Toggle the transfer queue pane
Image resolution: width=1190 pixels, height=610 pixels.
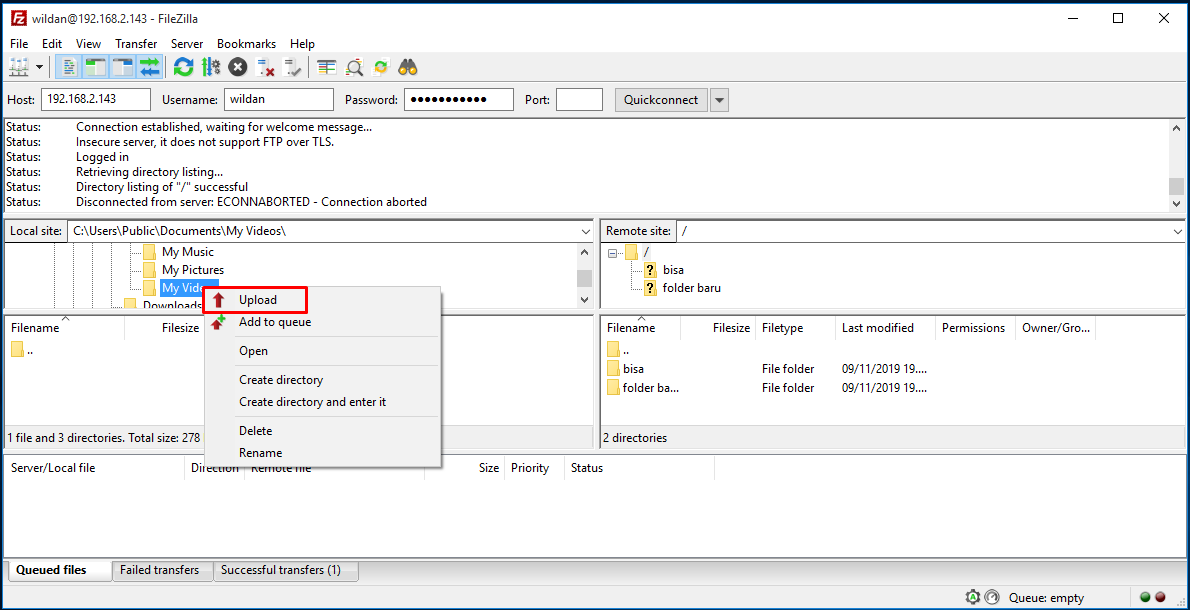tap(148, 66)
